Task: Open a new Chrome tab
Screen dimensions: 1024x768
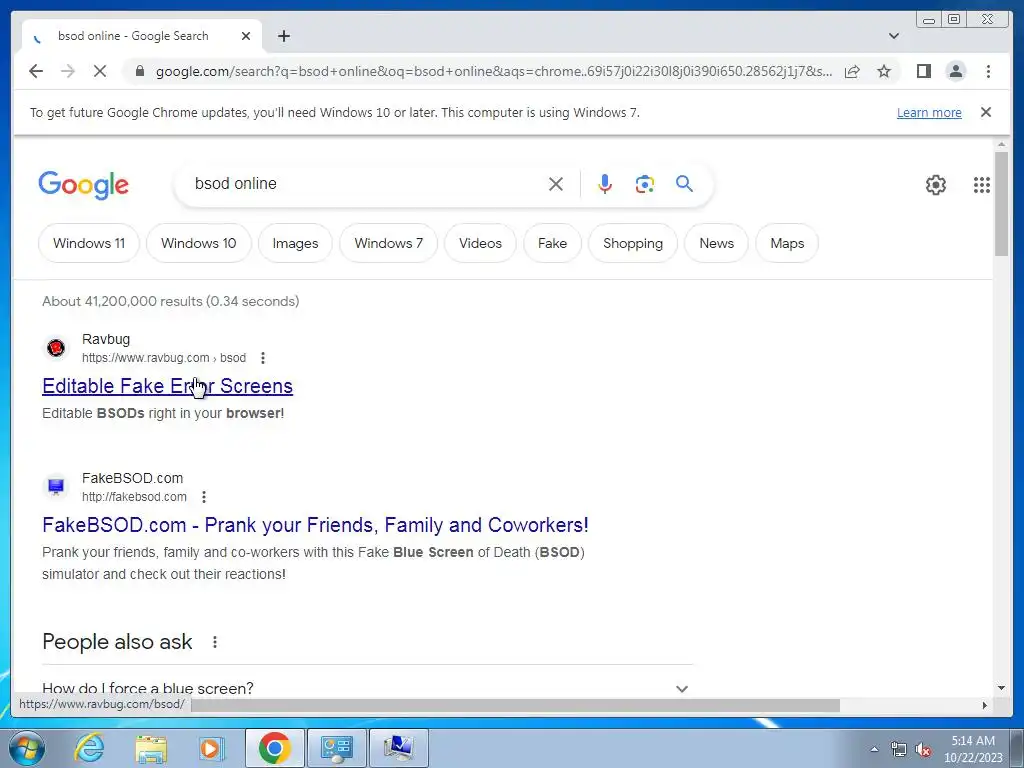Action: click(x=283, y=36)
